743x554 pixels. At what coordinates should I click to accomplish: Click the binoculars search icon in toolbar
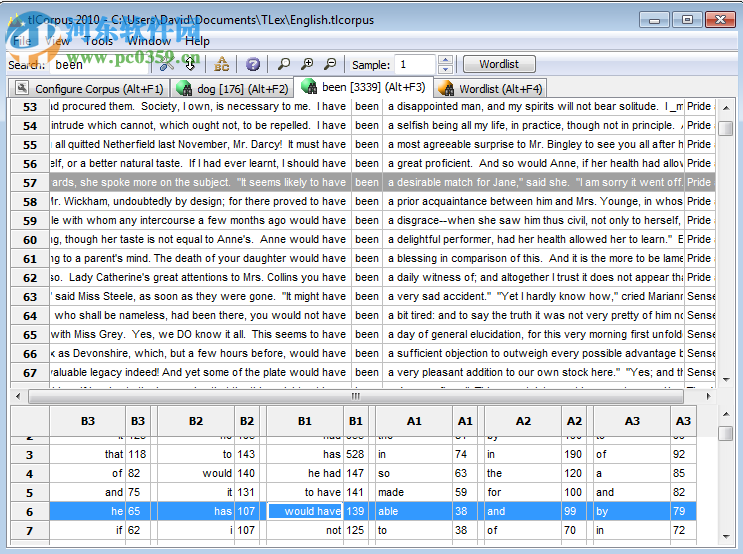tap(165, 64)
